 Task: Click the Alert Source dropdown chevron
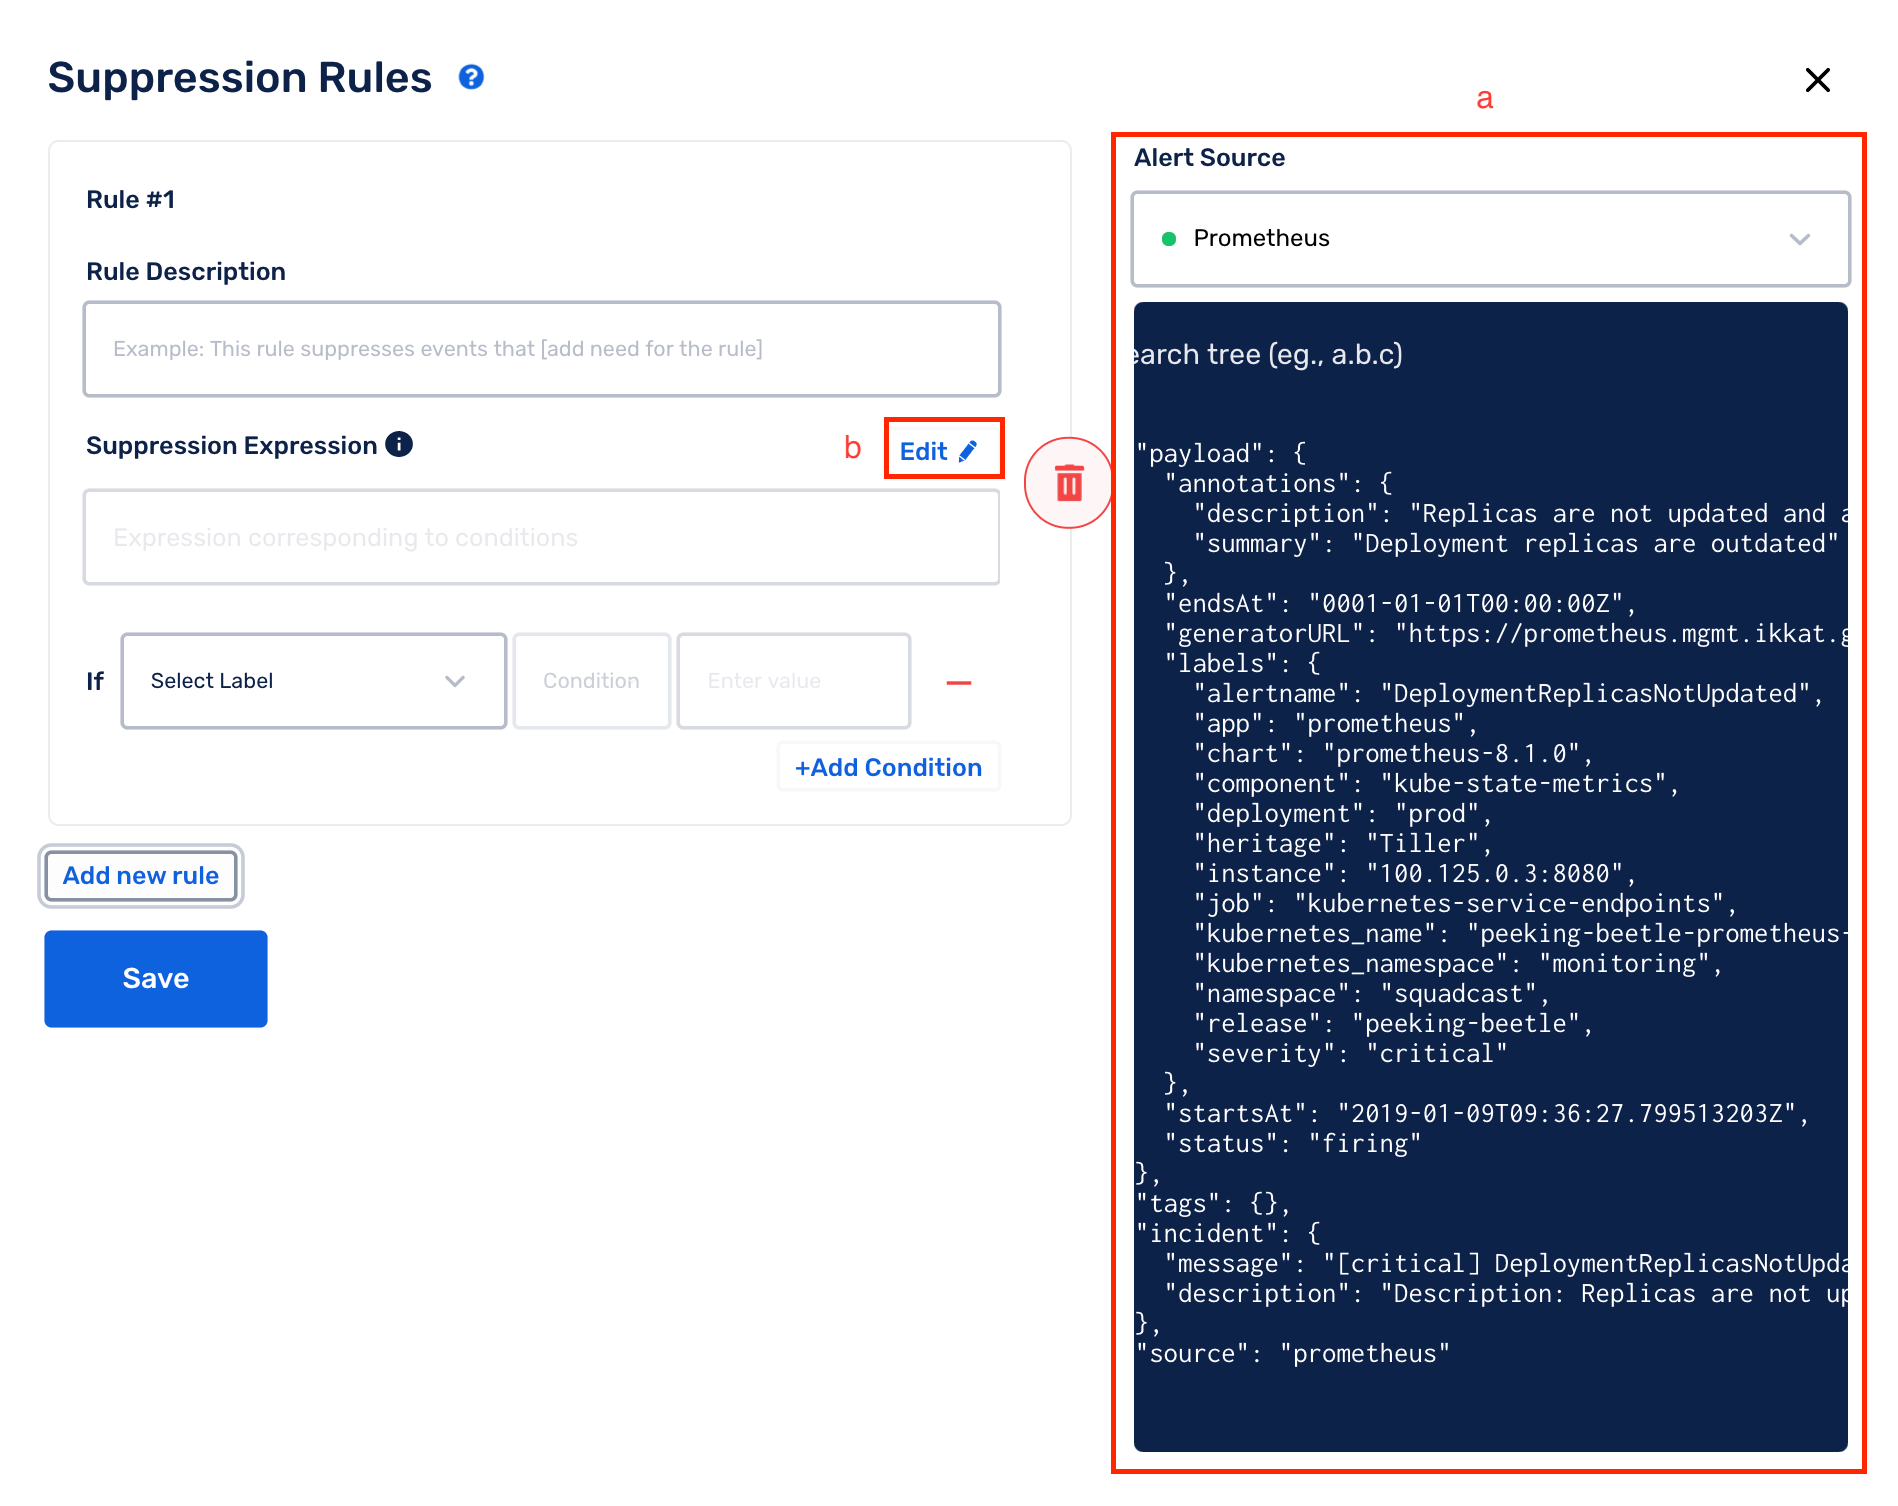coord(1800,239)
